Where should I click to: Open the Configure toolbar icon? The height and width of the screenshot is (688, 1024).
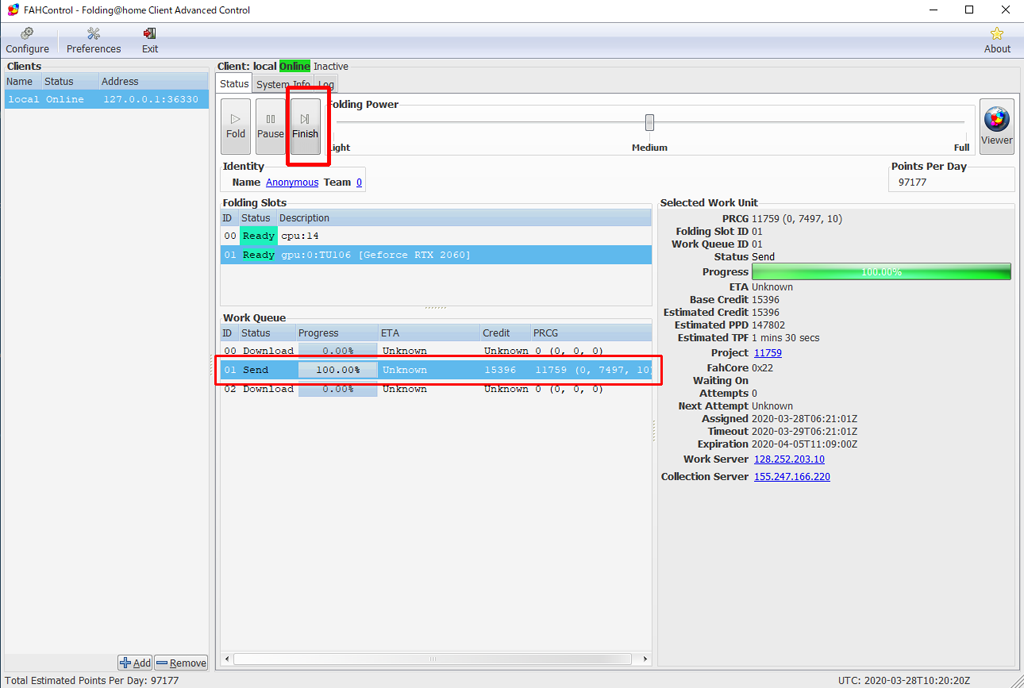27,41
